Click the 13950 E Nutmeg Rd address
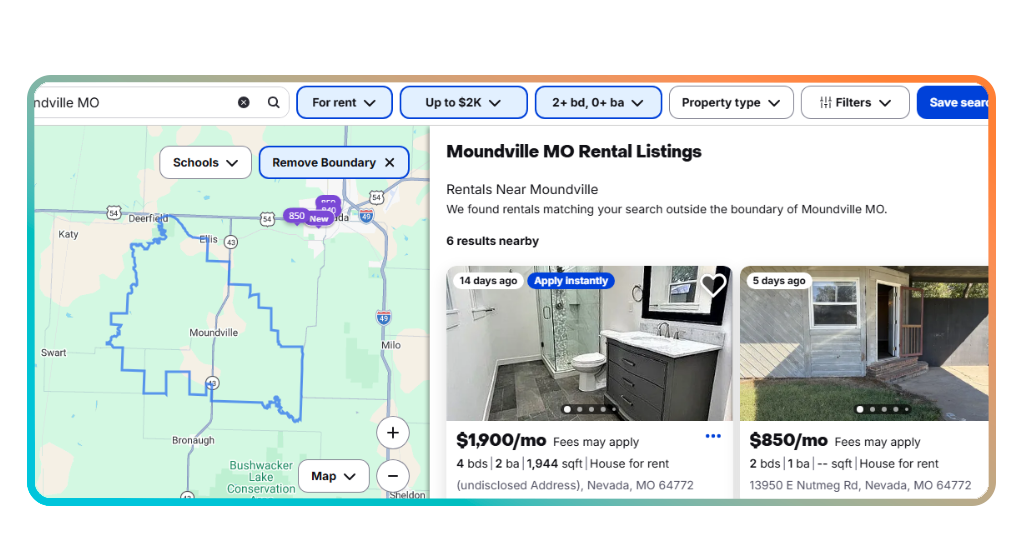The image size is (1024, 536). 860,485
